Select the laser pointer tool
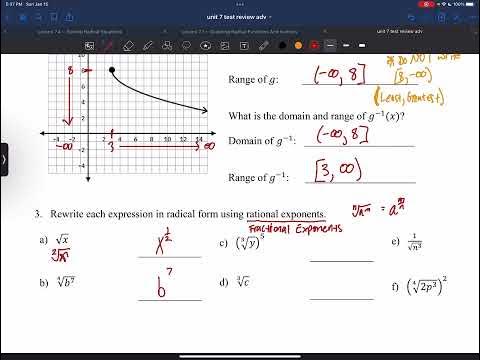480x360 pixels. click(264, 46)
